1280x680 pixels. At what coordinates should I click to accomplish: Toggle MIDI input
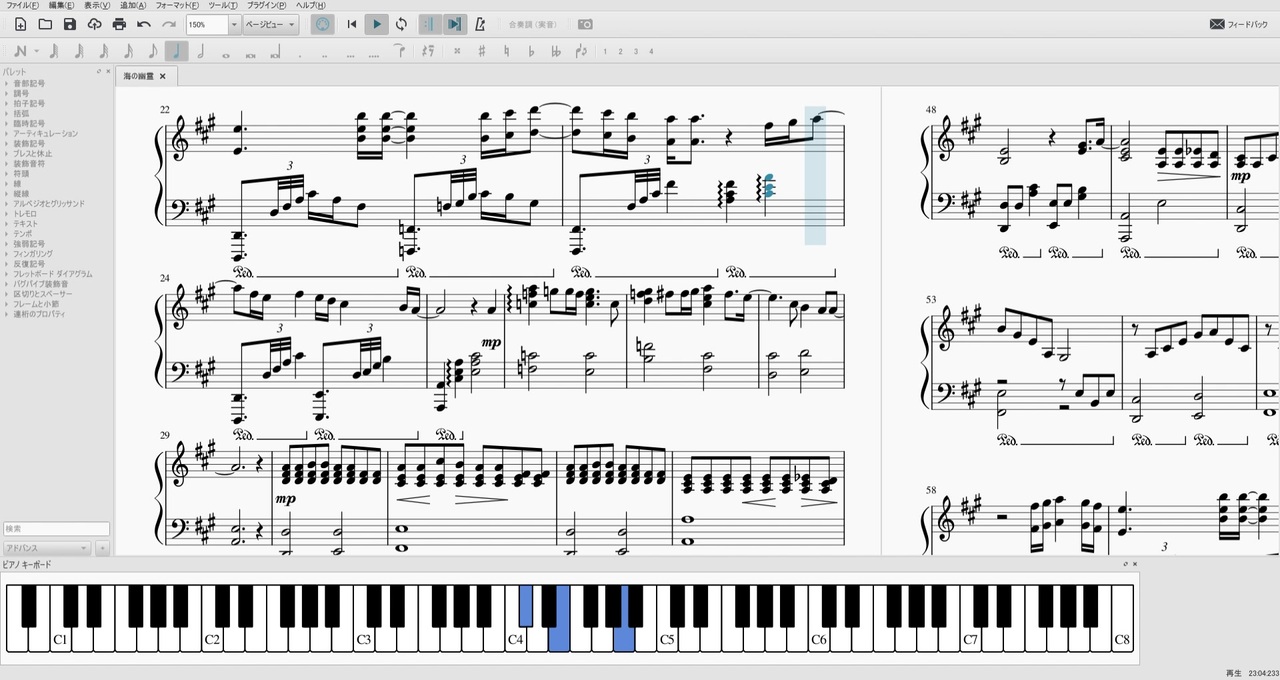click(x=323, y=24)
